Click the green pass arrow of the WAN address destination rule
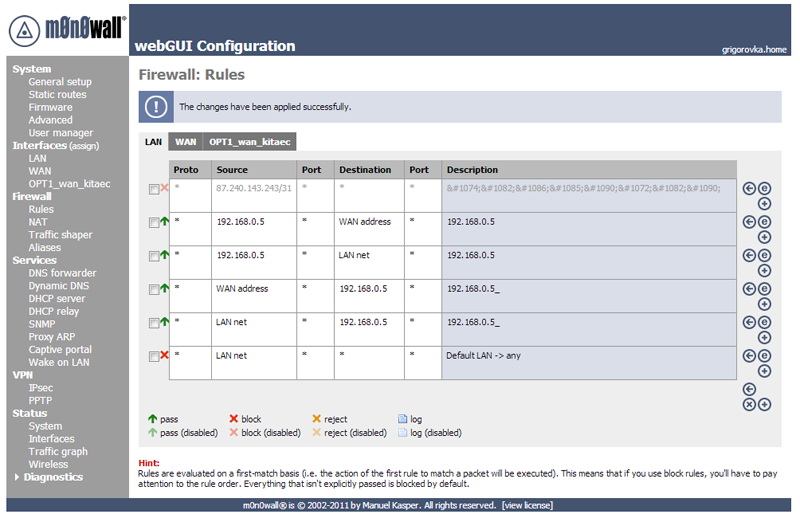This screenshot has width=800, height=522. coord(164,221)
